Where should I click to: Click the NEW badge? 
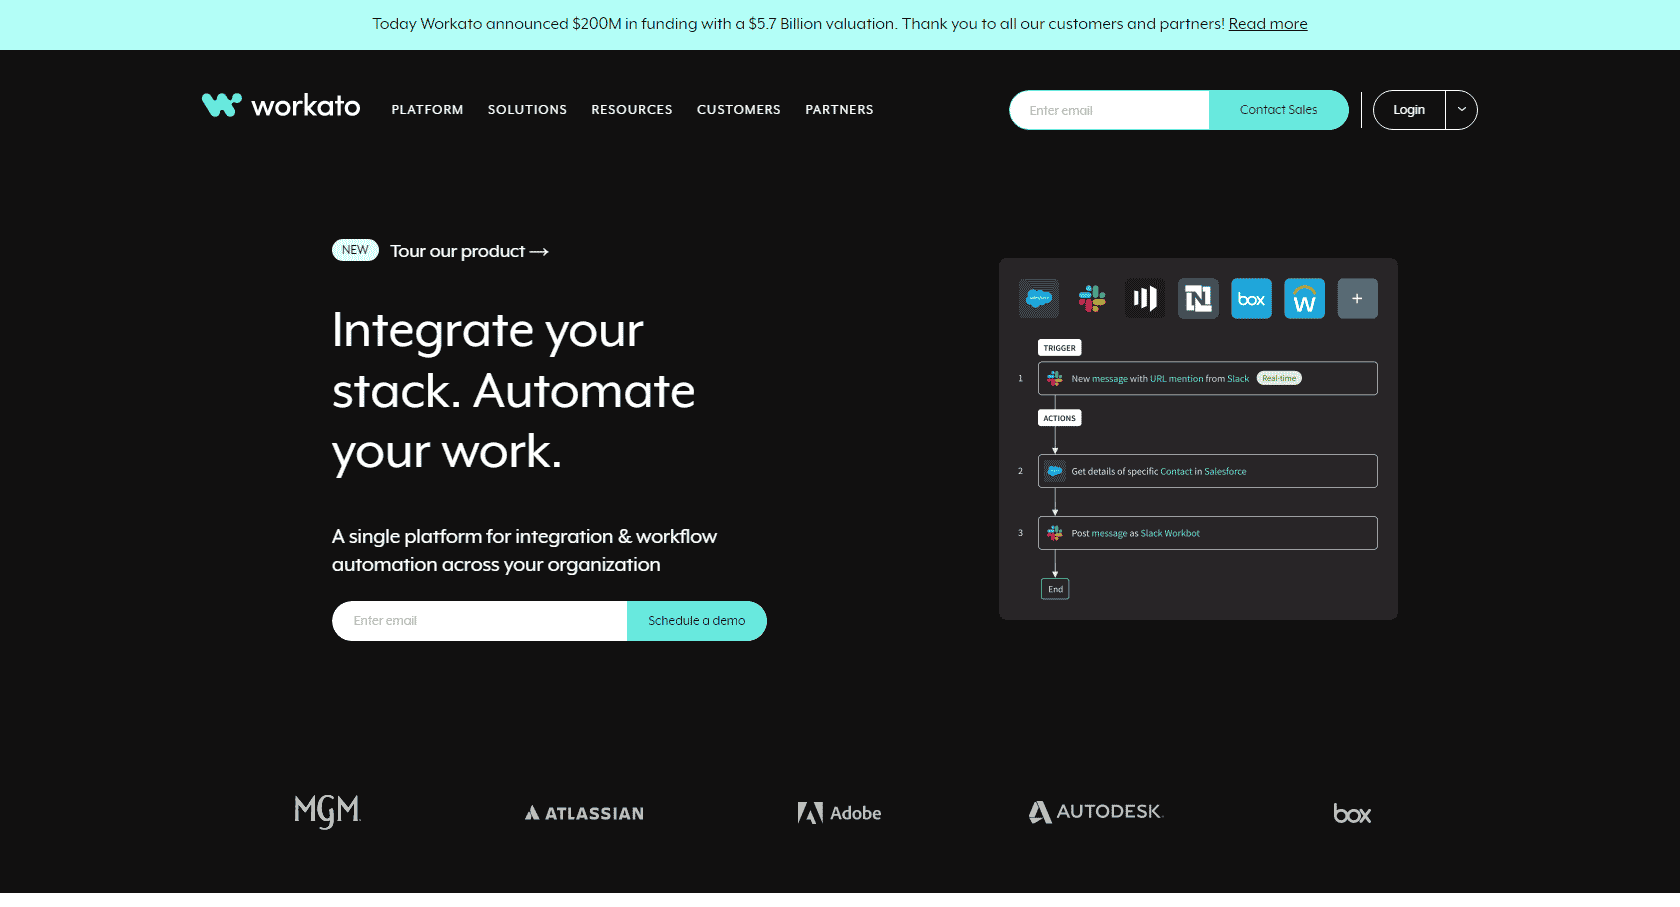pos(355,250)
